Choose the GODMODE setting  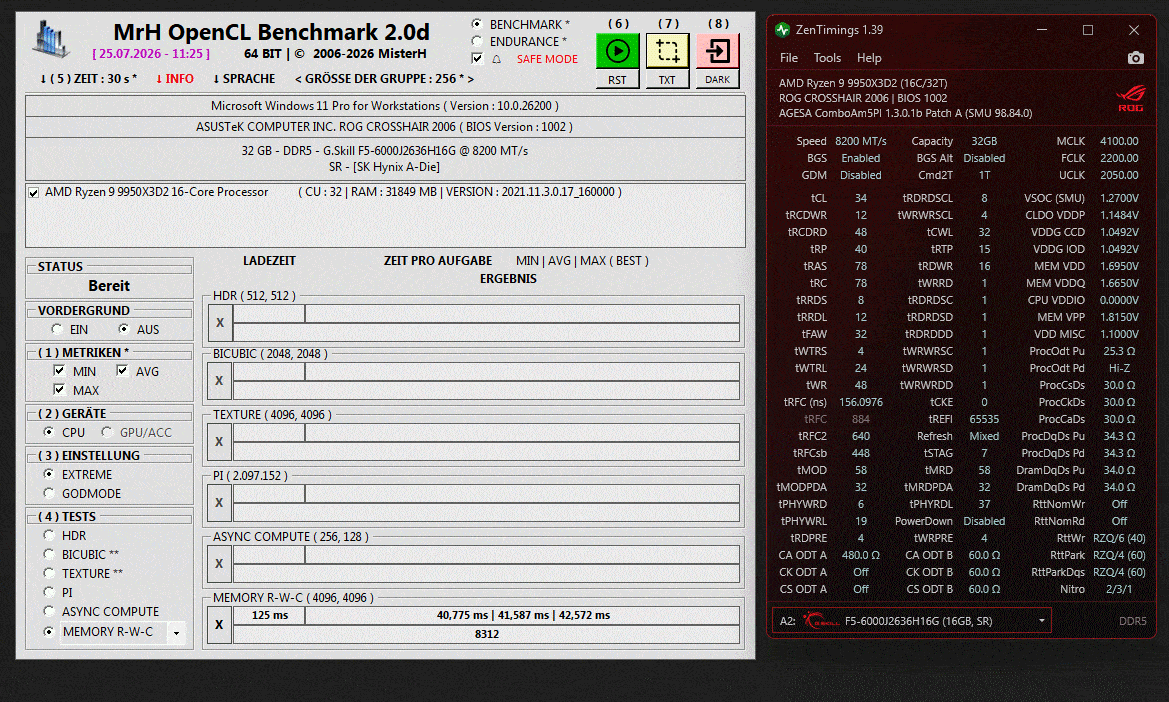coord(48,493)
